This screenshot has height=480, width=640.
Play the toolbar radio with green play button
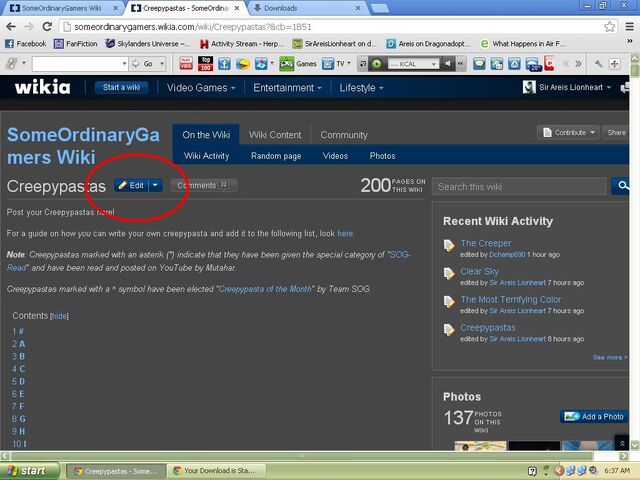[377, 64]
